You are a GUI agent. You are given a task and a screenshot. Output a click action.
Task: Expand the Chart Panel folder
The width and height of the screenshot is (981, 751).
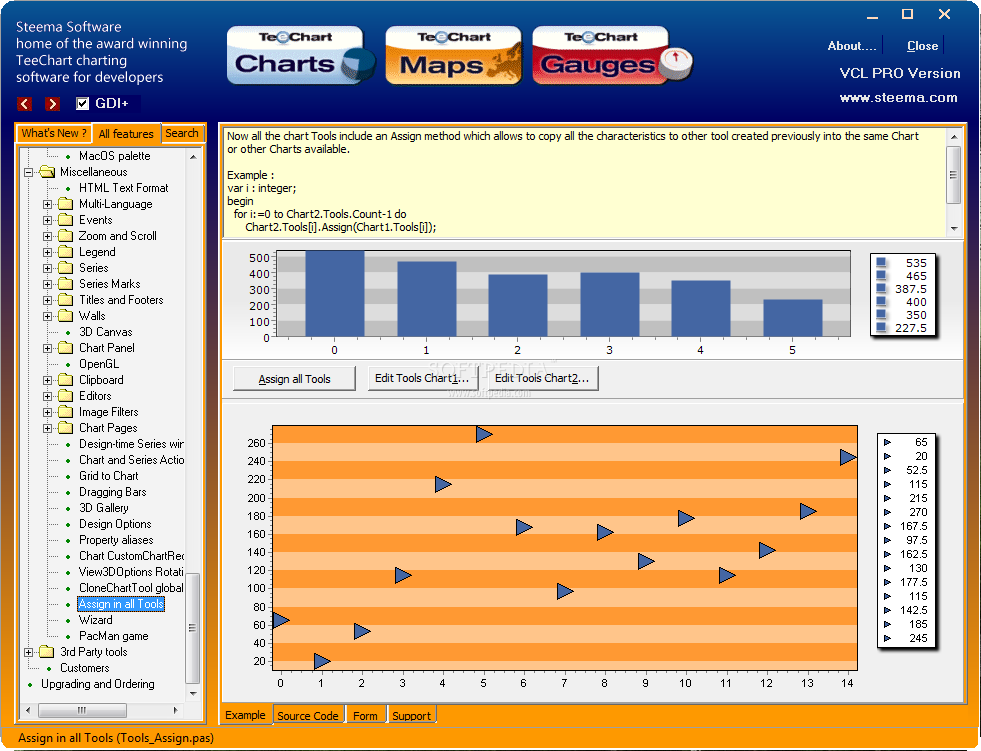[48, 348]
